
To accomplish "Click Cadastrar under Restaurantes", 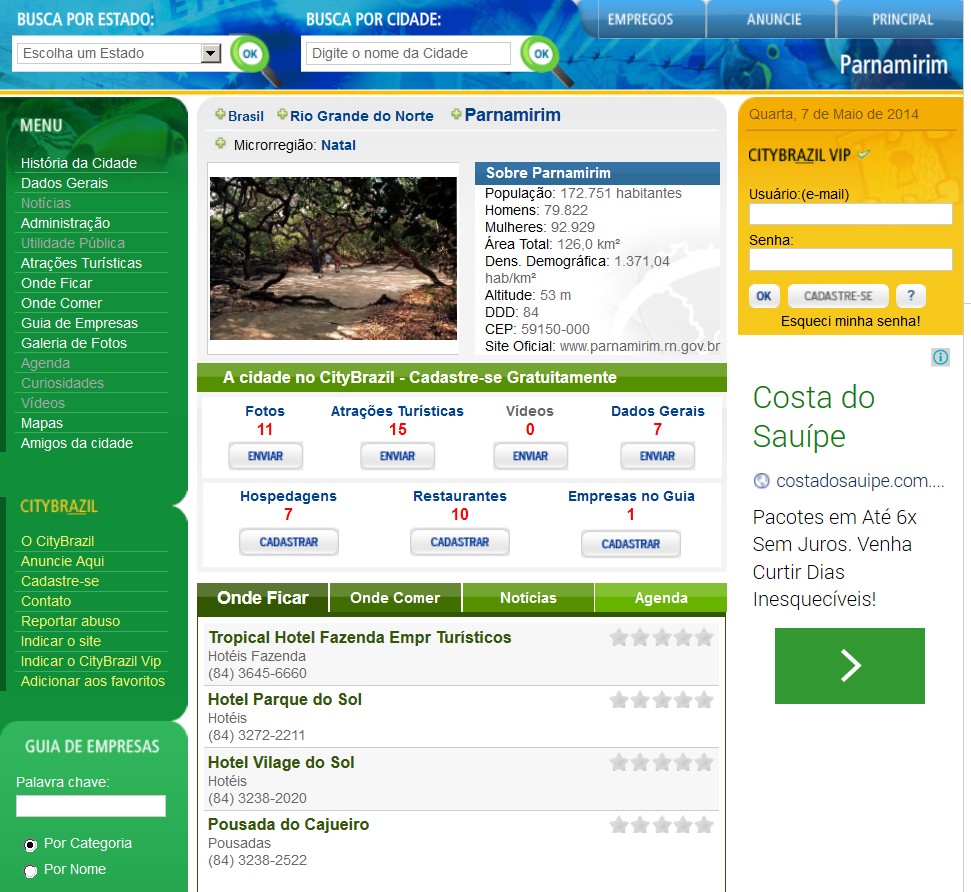I will tap(459, 542).
